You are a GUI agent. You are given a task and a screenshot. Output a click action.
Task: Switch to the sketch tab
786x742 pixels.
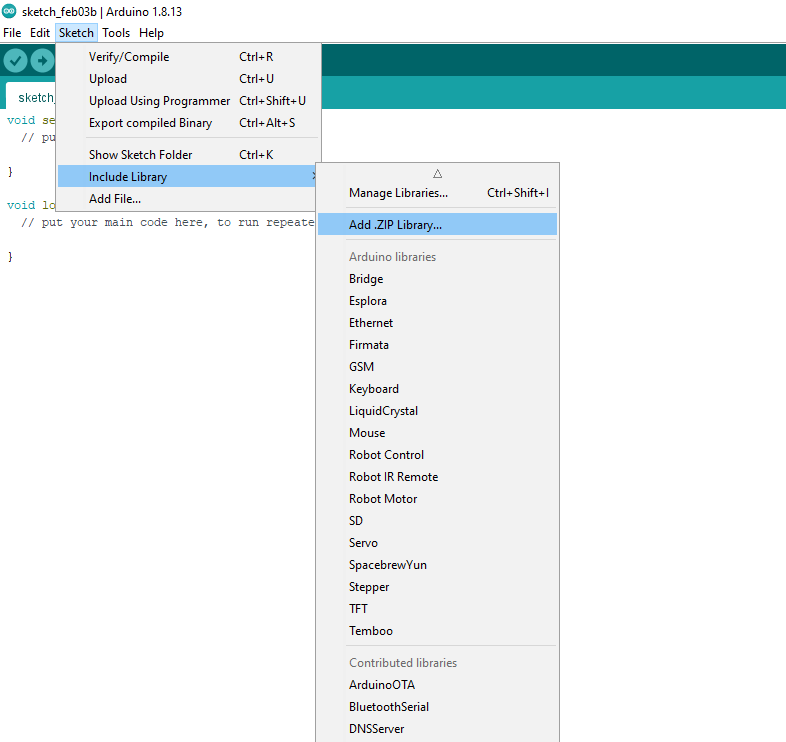pyautogui.click(x=31, y=97)
